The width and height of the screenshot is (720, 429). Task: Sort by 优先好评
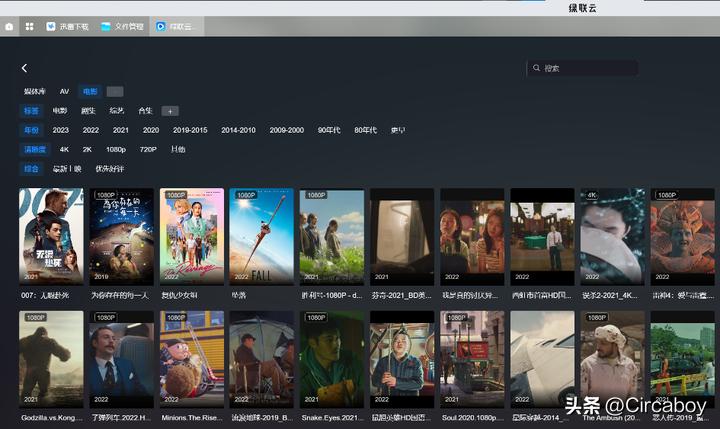[110, 169]
